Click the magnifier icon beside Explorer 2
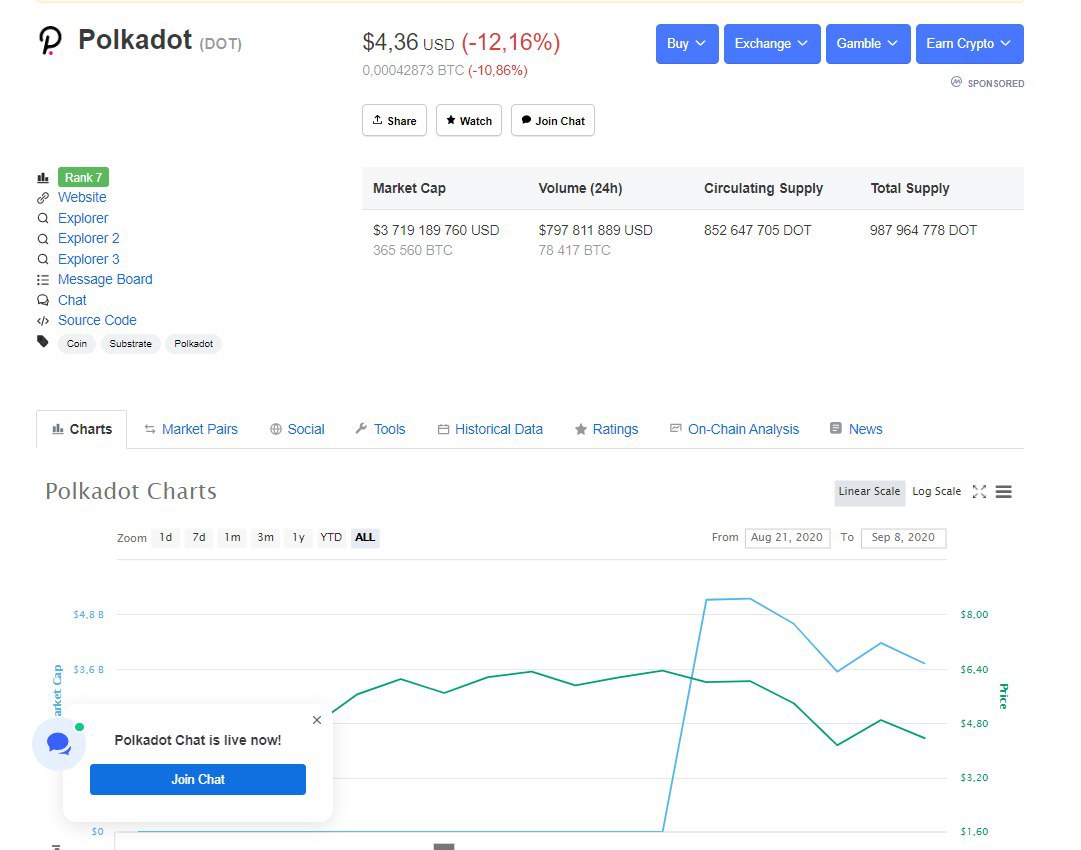This screenshot has width=1081, height=850. [43, 239]
